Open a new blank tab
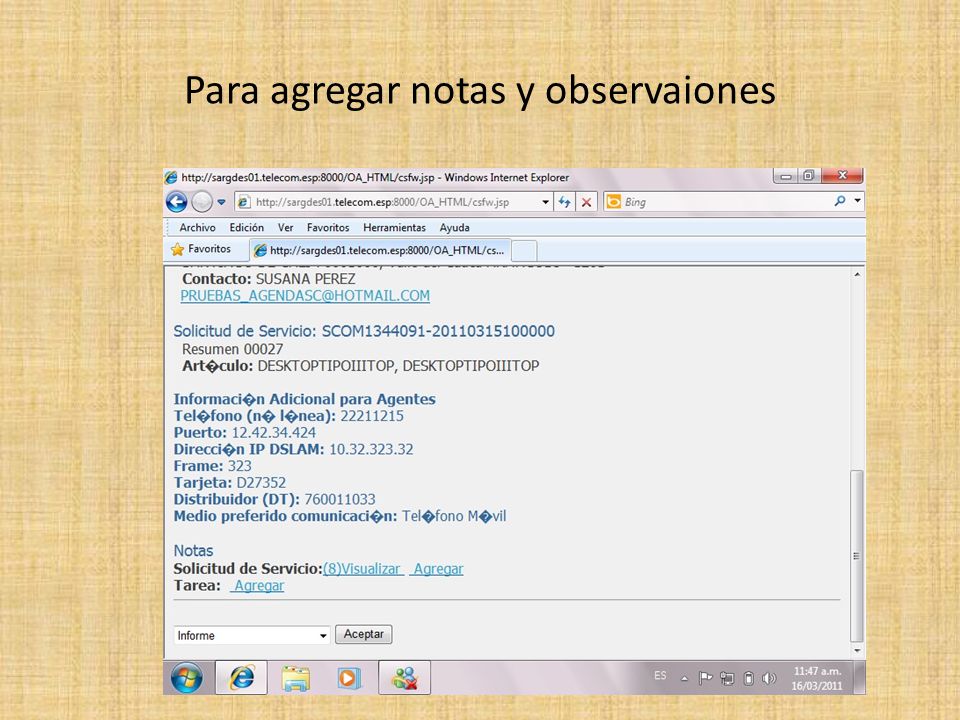 [524, 251]
